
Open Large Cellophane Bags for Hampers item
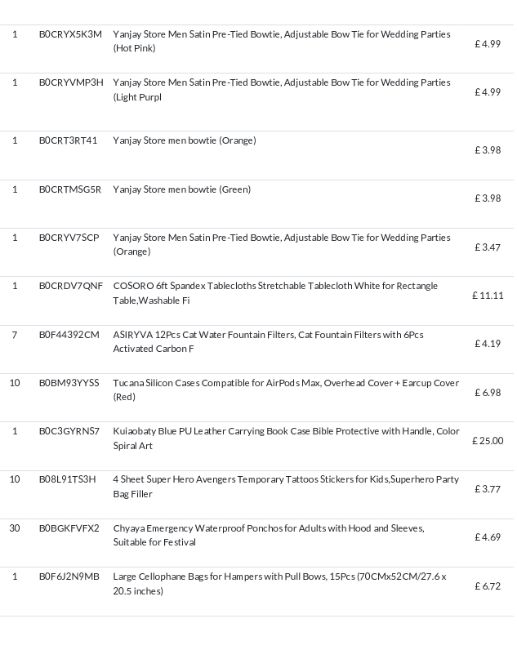(280, 584)
